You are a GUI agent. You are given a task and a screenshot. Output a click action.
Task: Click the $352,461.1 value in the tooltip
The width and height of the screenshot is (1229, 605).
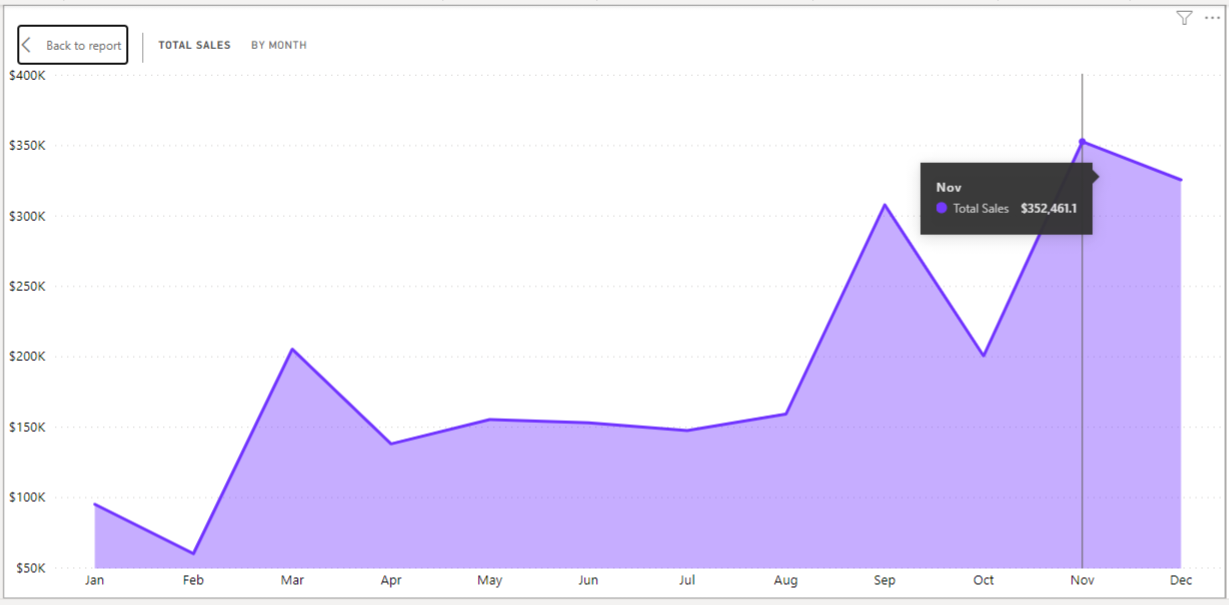point(1049,208)
